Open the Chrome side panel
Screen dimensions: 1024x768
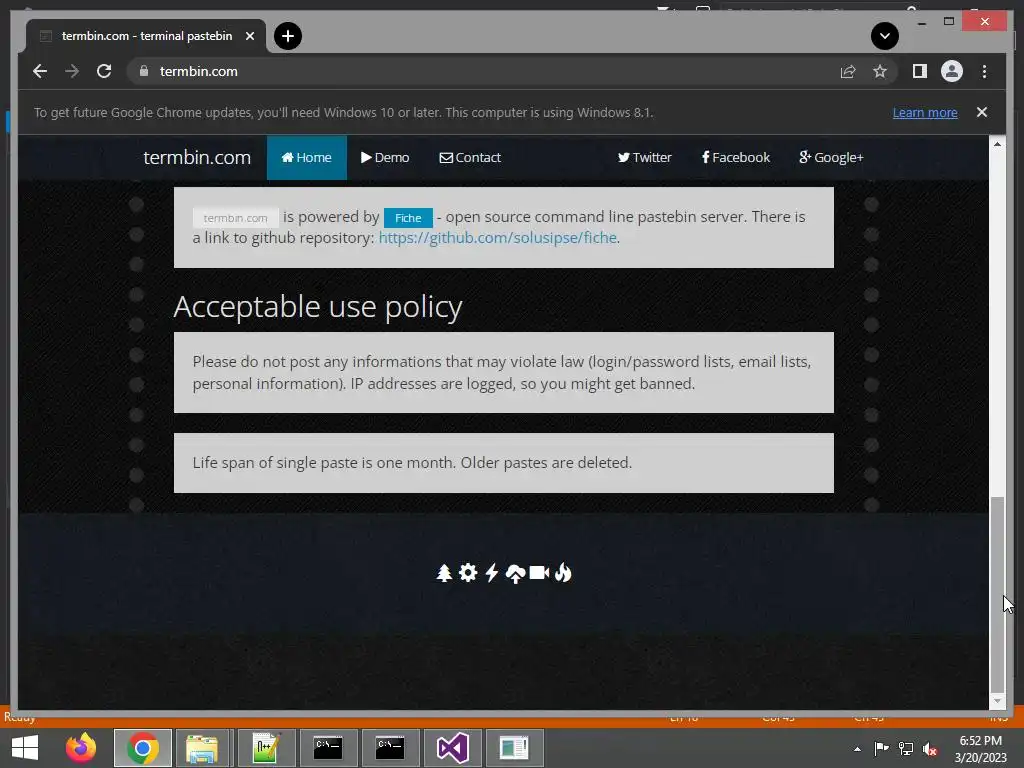(x=920, y=71)
